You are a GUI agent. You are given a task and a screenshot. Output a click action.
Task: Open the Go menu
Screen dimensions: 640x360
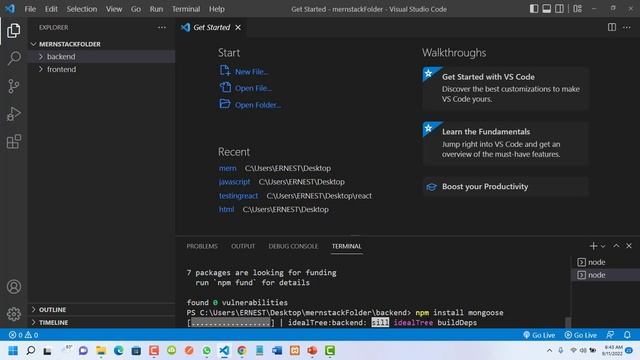tap(136, 9)
